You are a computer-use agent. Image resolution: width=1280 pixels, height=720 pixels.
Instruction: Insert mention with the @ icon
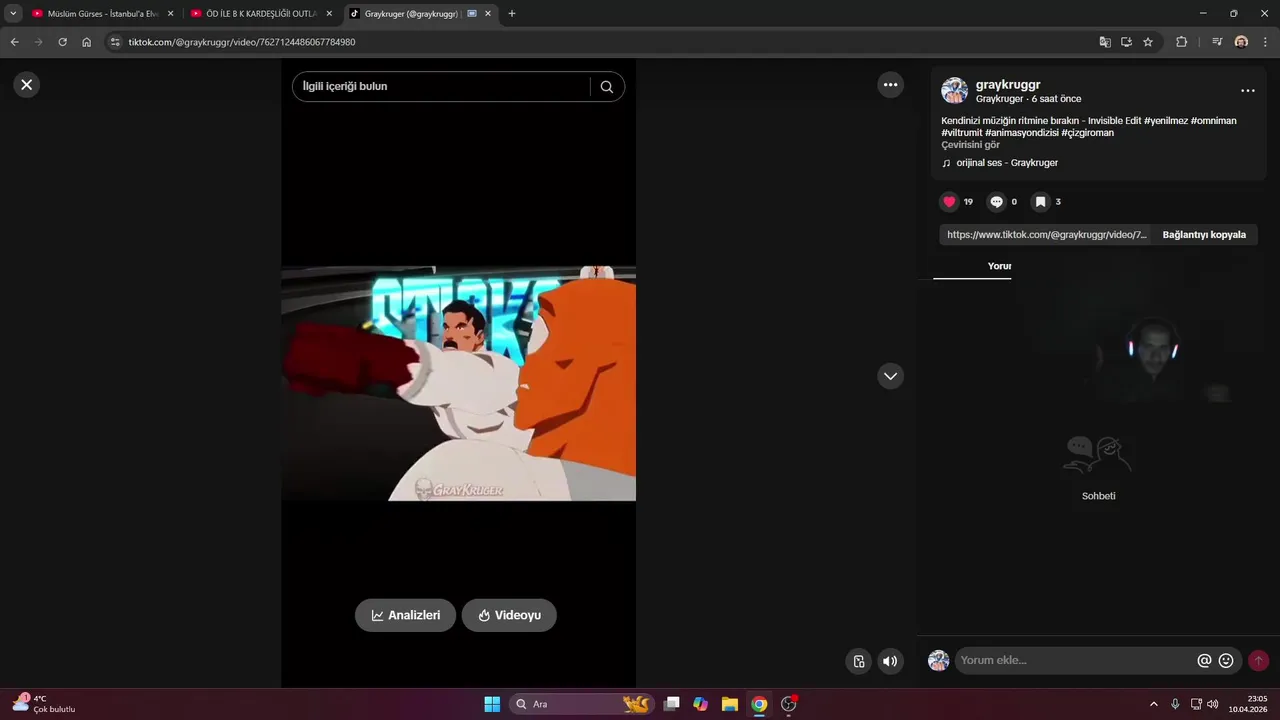pyautogui.click(x=1204, y=660)
